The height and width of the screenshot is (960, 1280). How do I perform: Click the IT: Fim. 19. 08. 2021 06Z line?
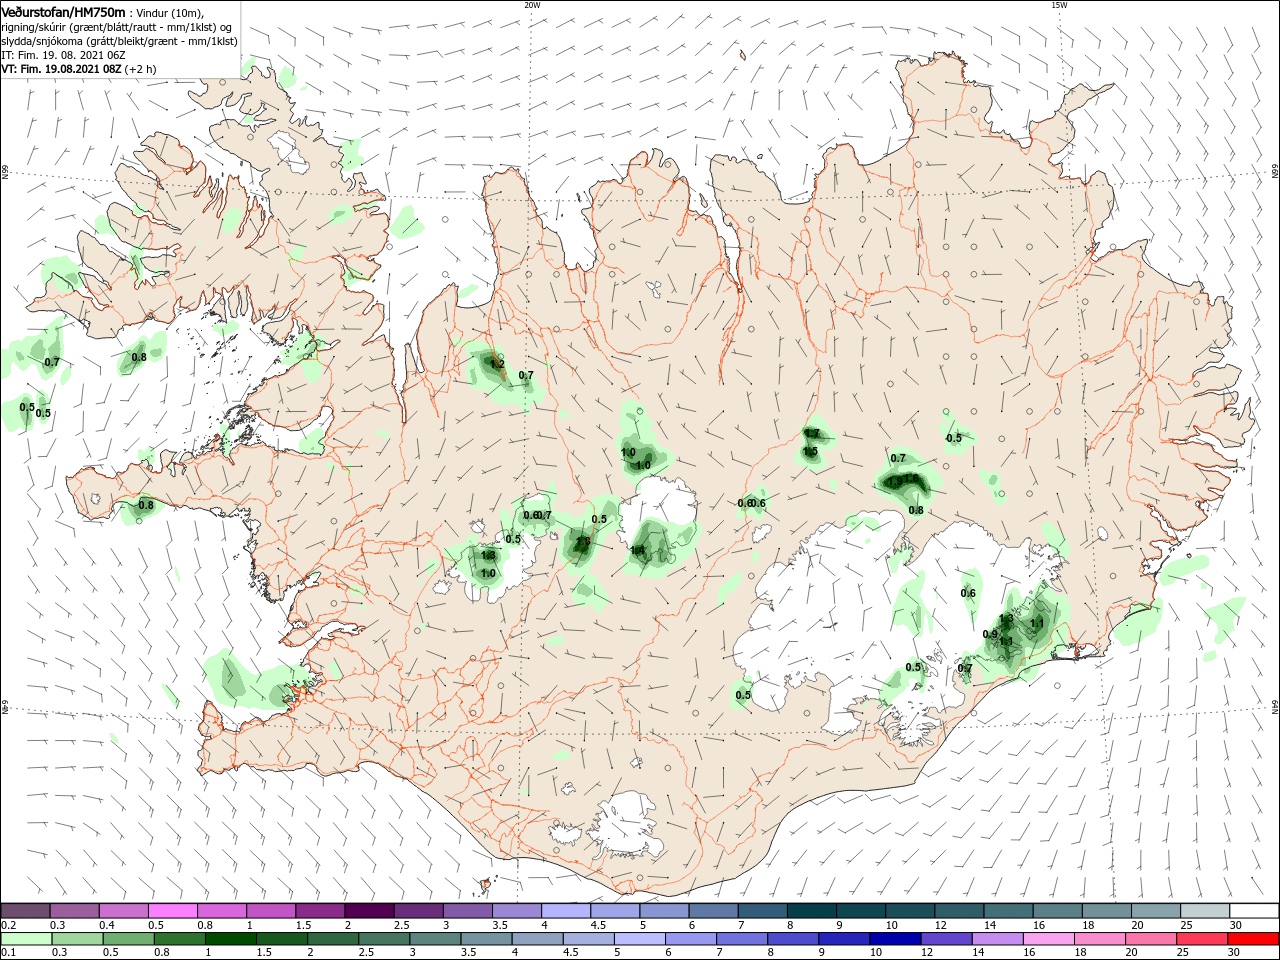62,55
